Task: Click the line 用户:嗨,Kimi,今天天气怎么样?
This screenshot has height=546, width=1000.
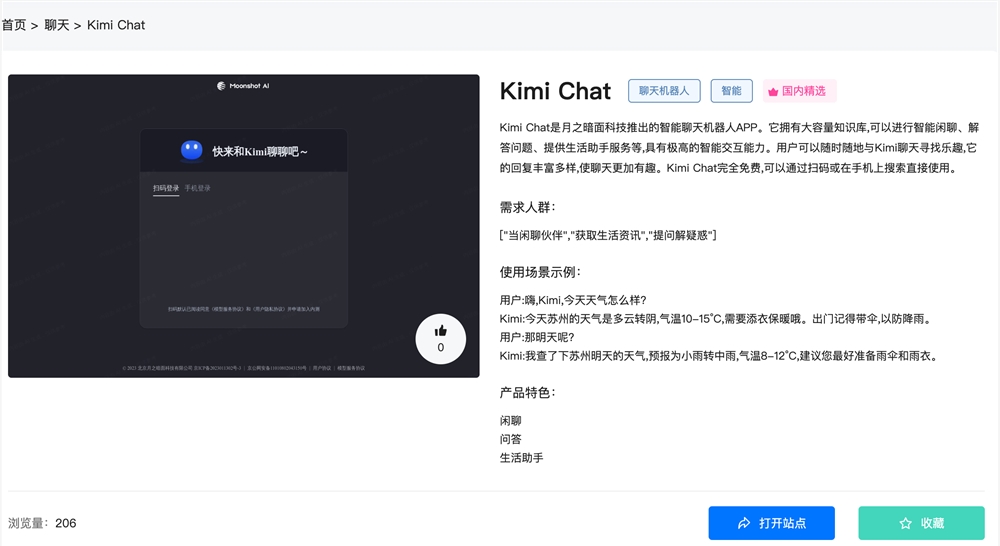Action: [x=573, y=300]
